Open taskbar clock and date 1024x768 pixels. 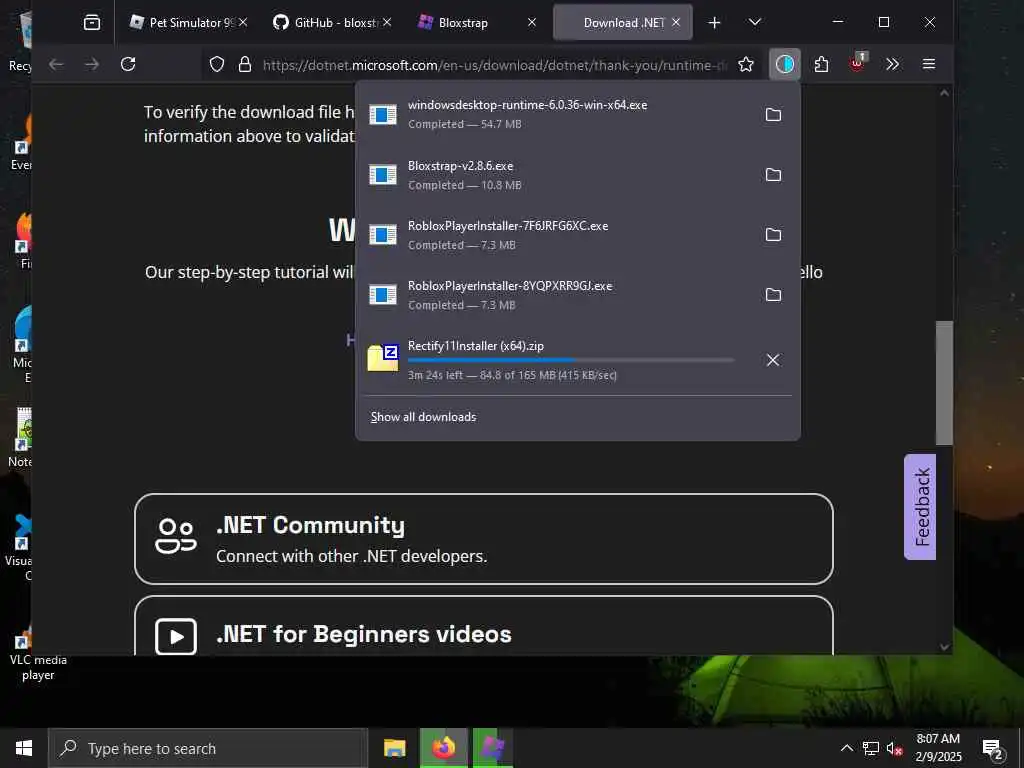click(938, 748)
